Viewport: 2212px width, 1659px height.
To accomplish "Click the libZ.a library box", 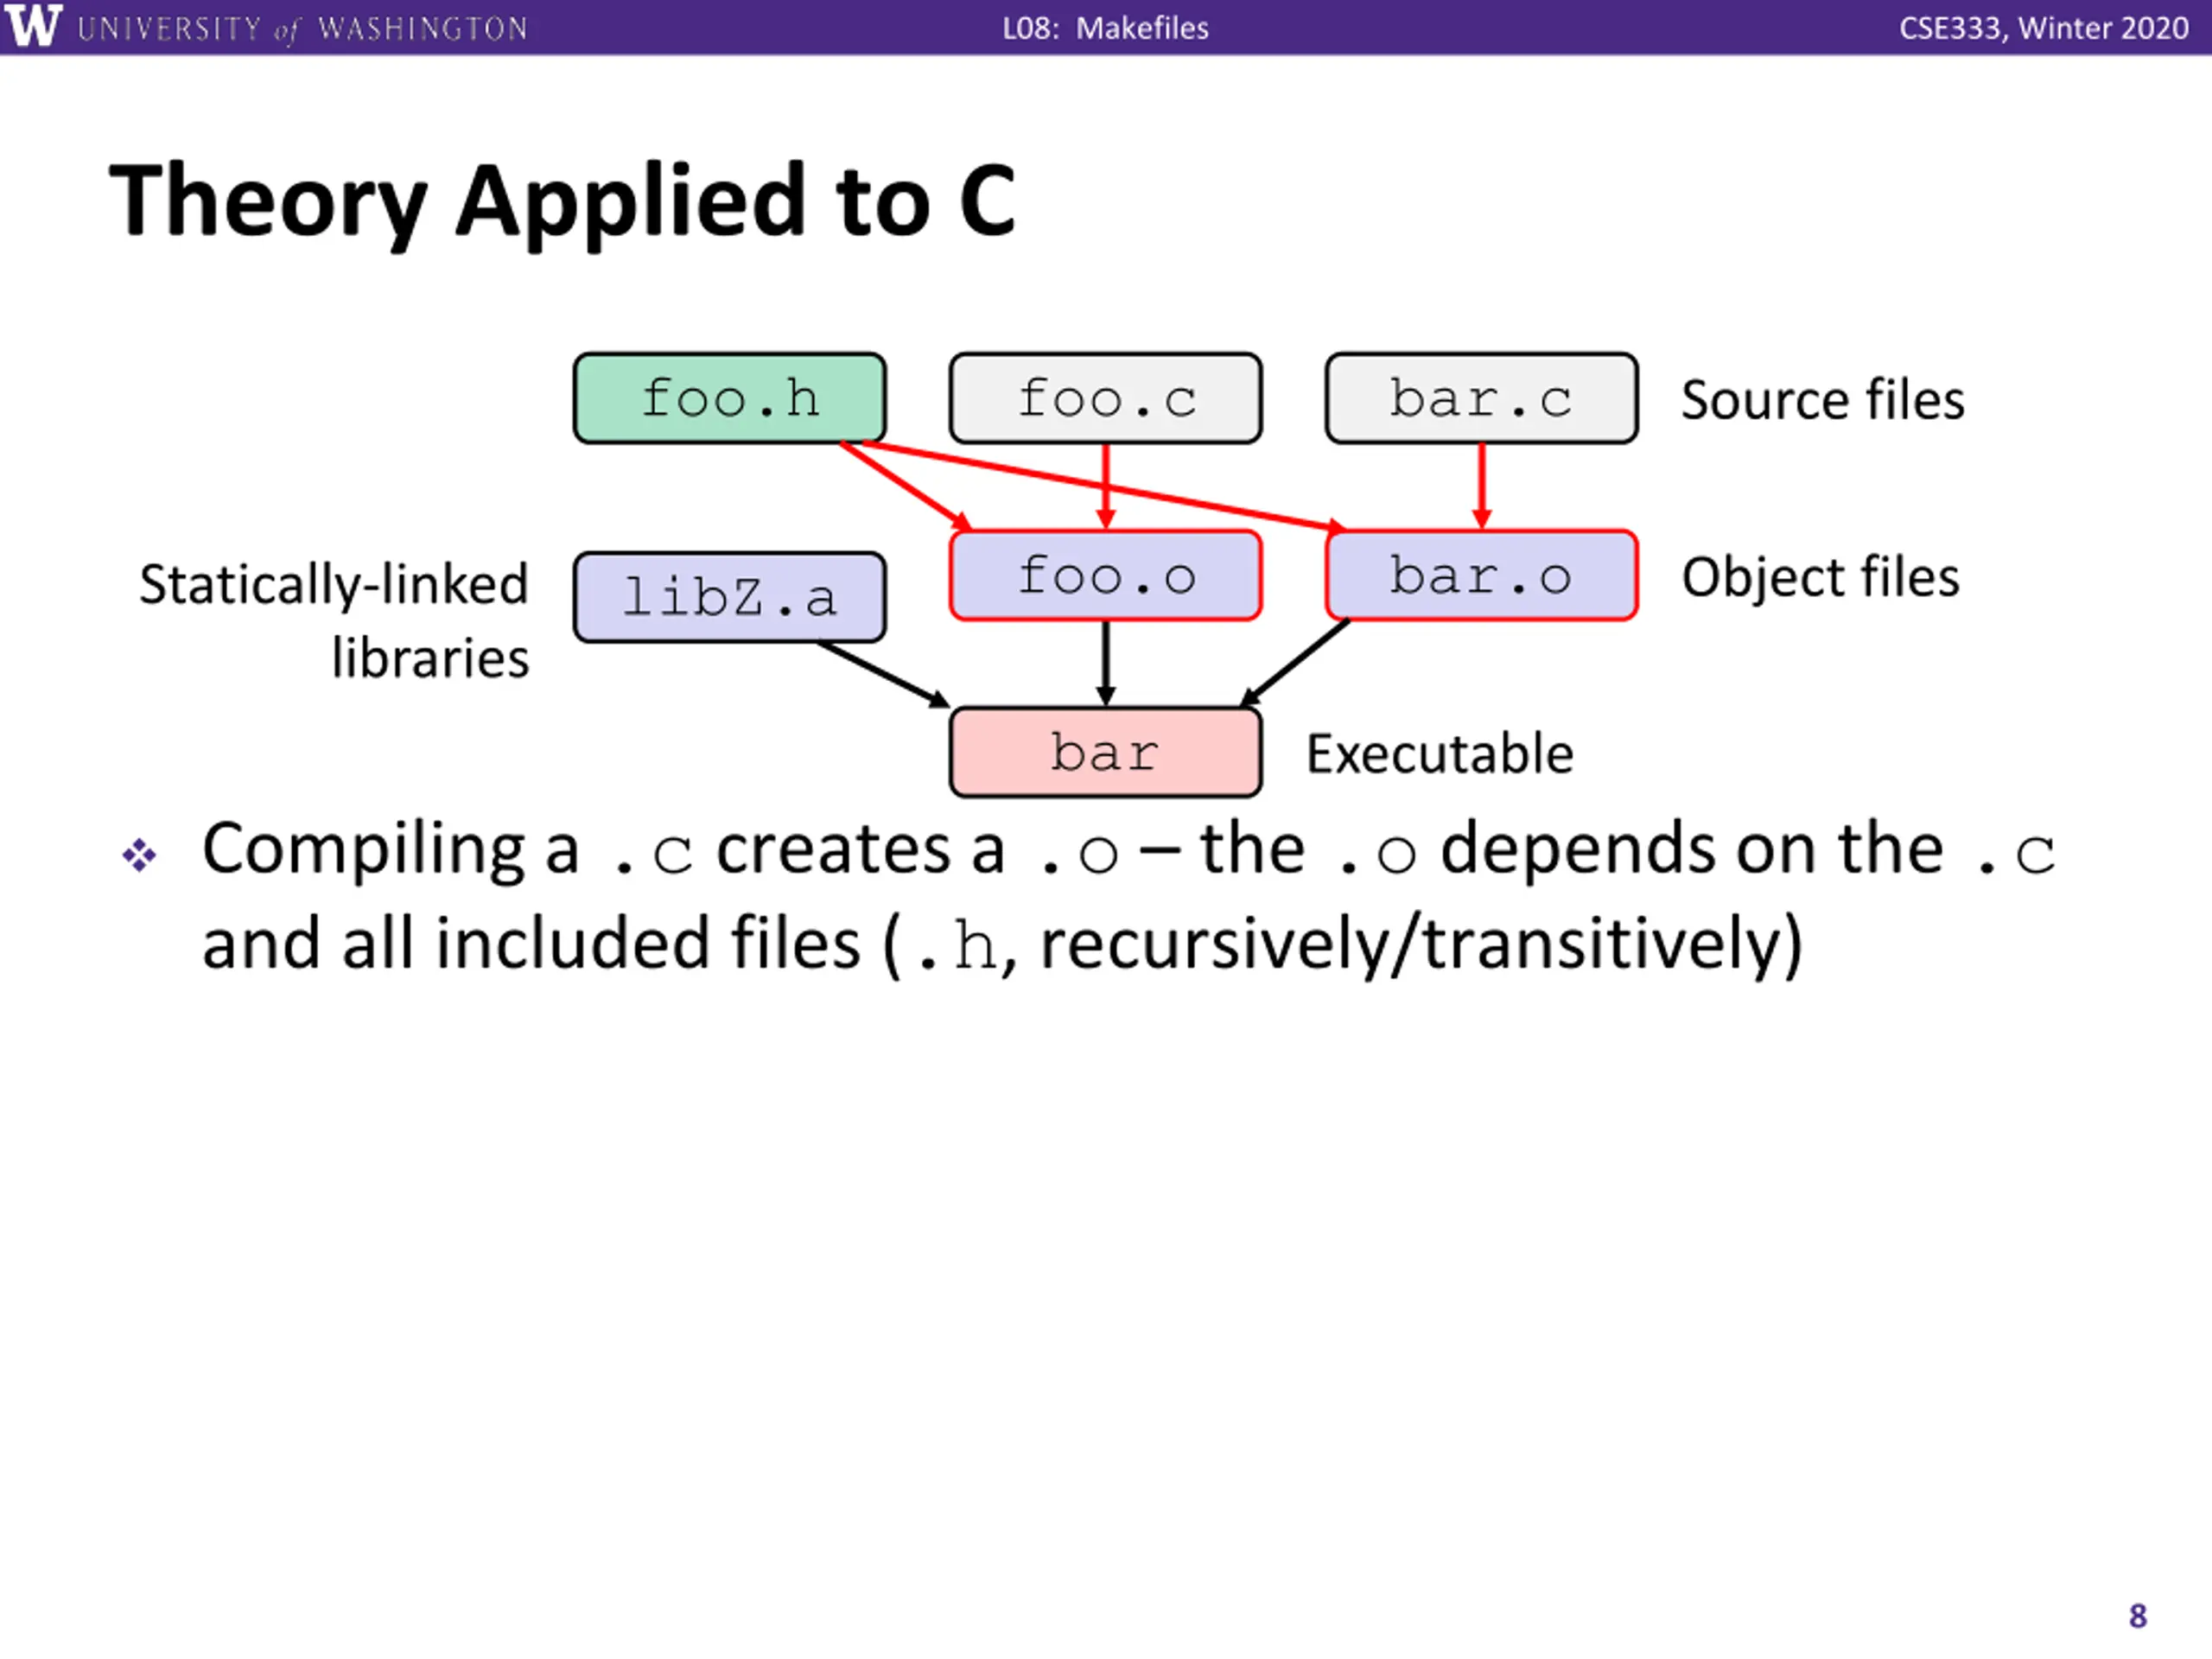I will pos(729,597).
